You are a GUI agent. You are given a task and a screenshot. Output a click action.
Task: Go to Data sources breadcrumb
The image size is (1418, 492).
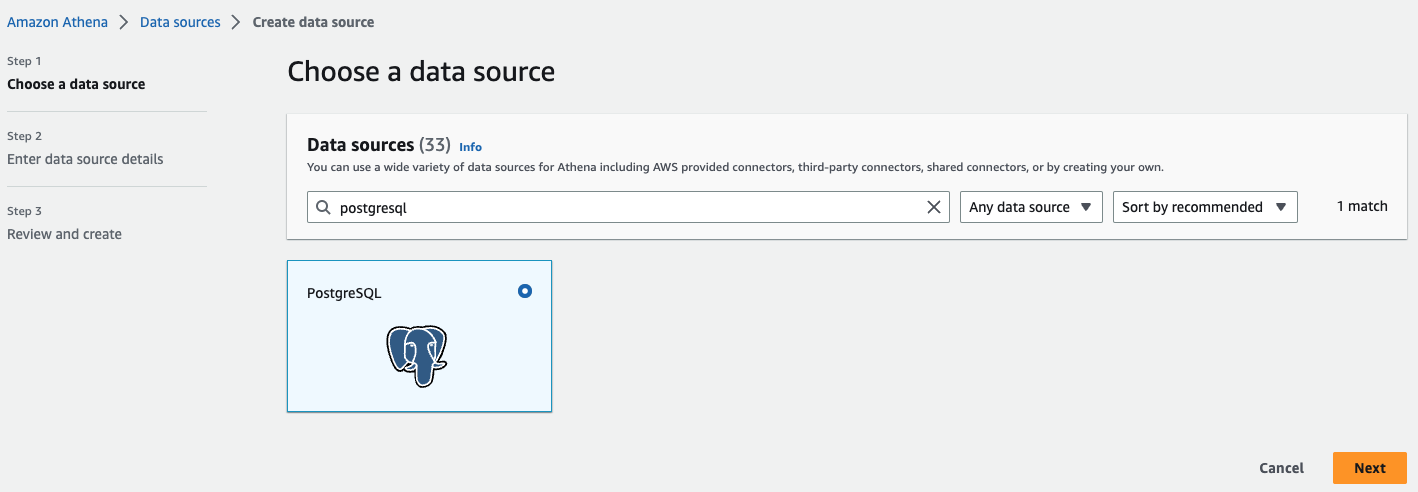pos(180,22)
